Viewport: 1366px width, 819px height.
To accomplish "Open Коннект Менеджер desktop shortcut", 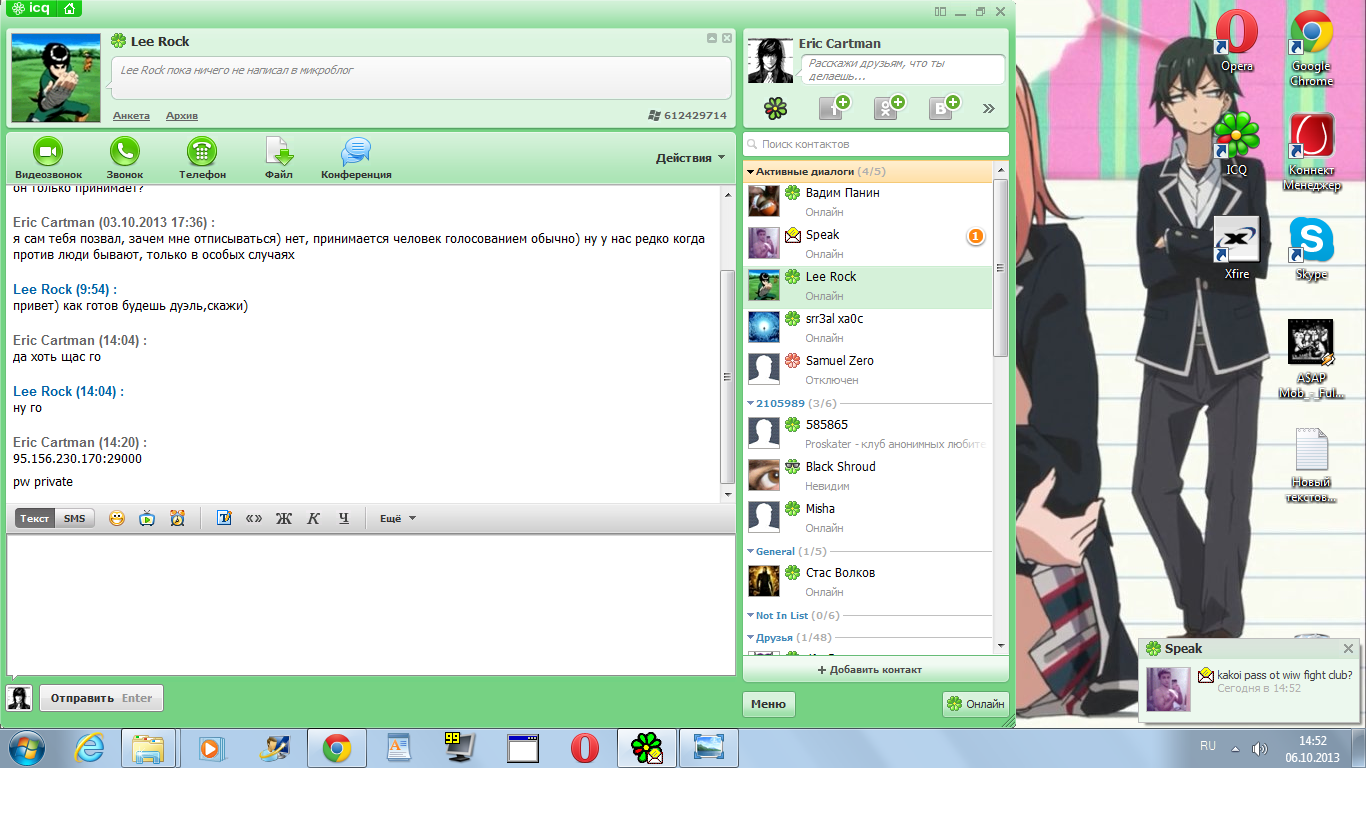I will (1311, 152).
